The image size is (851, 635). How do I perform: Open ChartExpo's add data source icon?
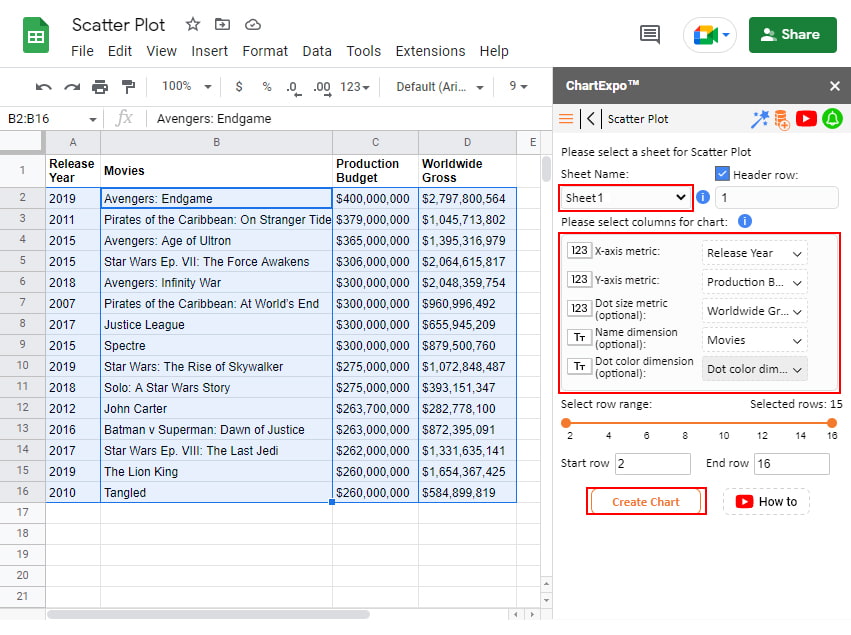(783, 118)
